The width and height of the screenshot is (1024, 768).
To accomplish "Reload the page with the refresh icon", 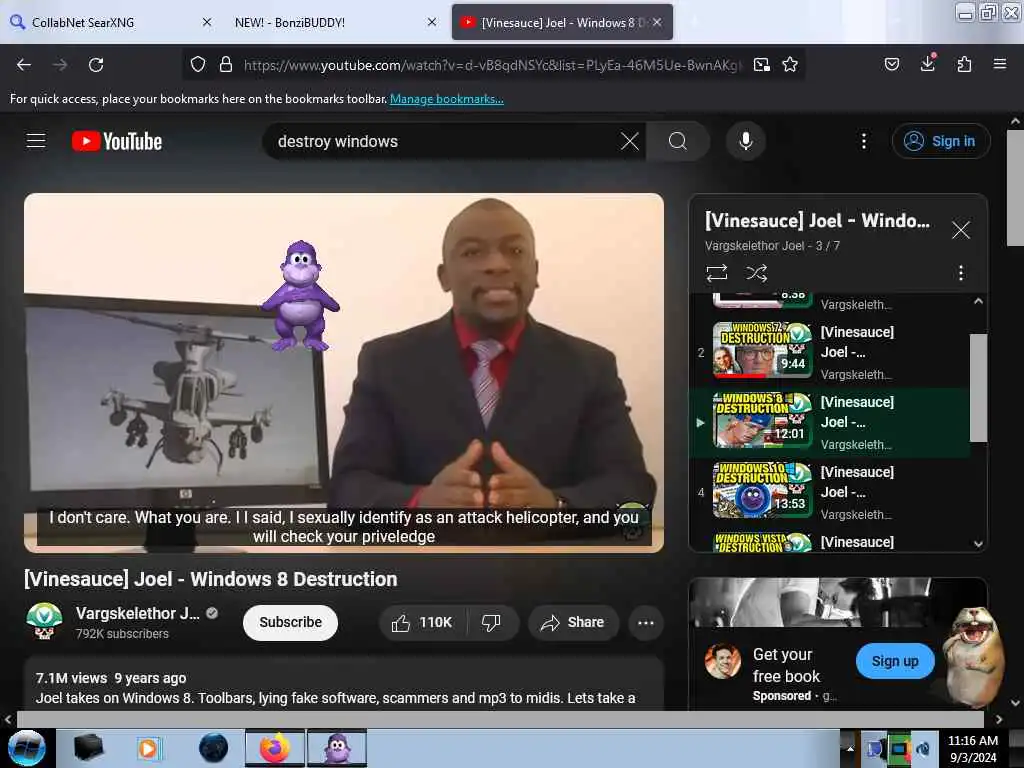I will (x=96, y=65).
